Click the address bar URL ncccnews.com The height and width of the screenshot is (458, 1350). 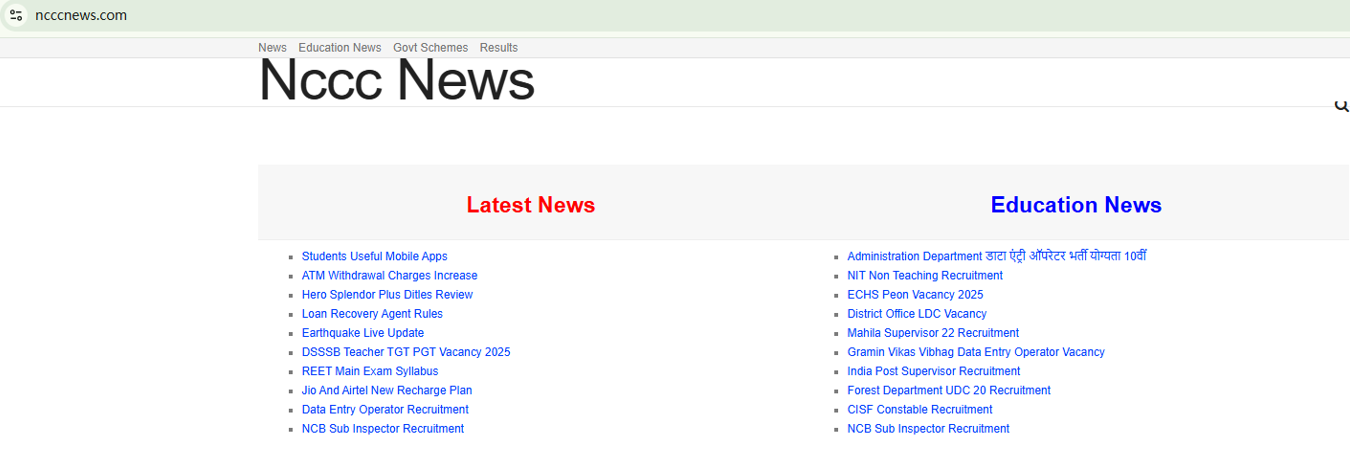pos(81,15)
